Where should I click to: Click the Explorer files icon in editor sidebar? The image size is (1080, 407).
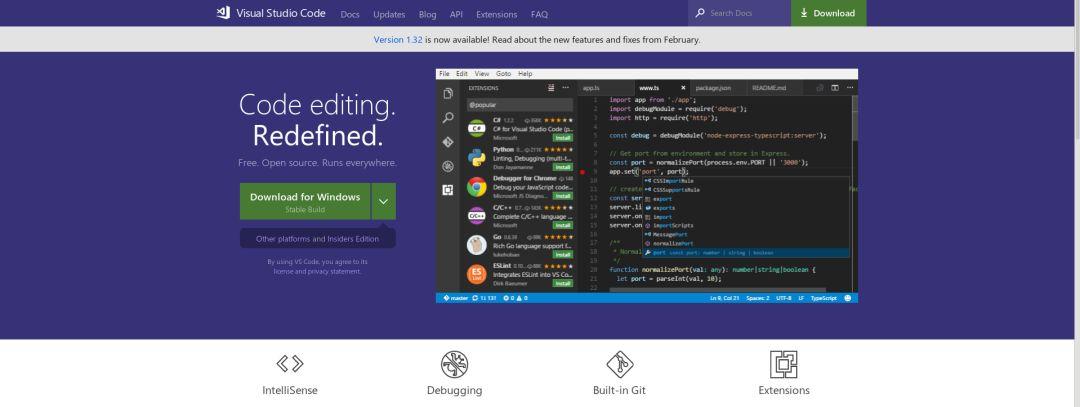click(448, 94)
